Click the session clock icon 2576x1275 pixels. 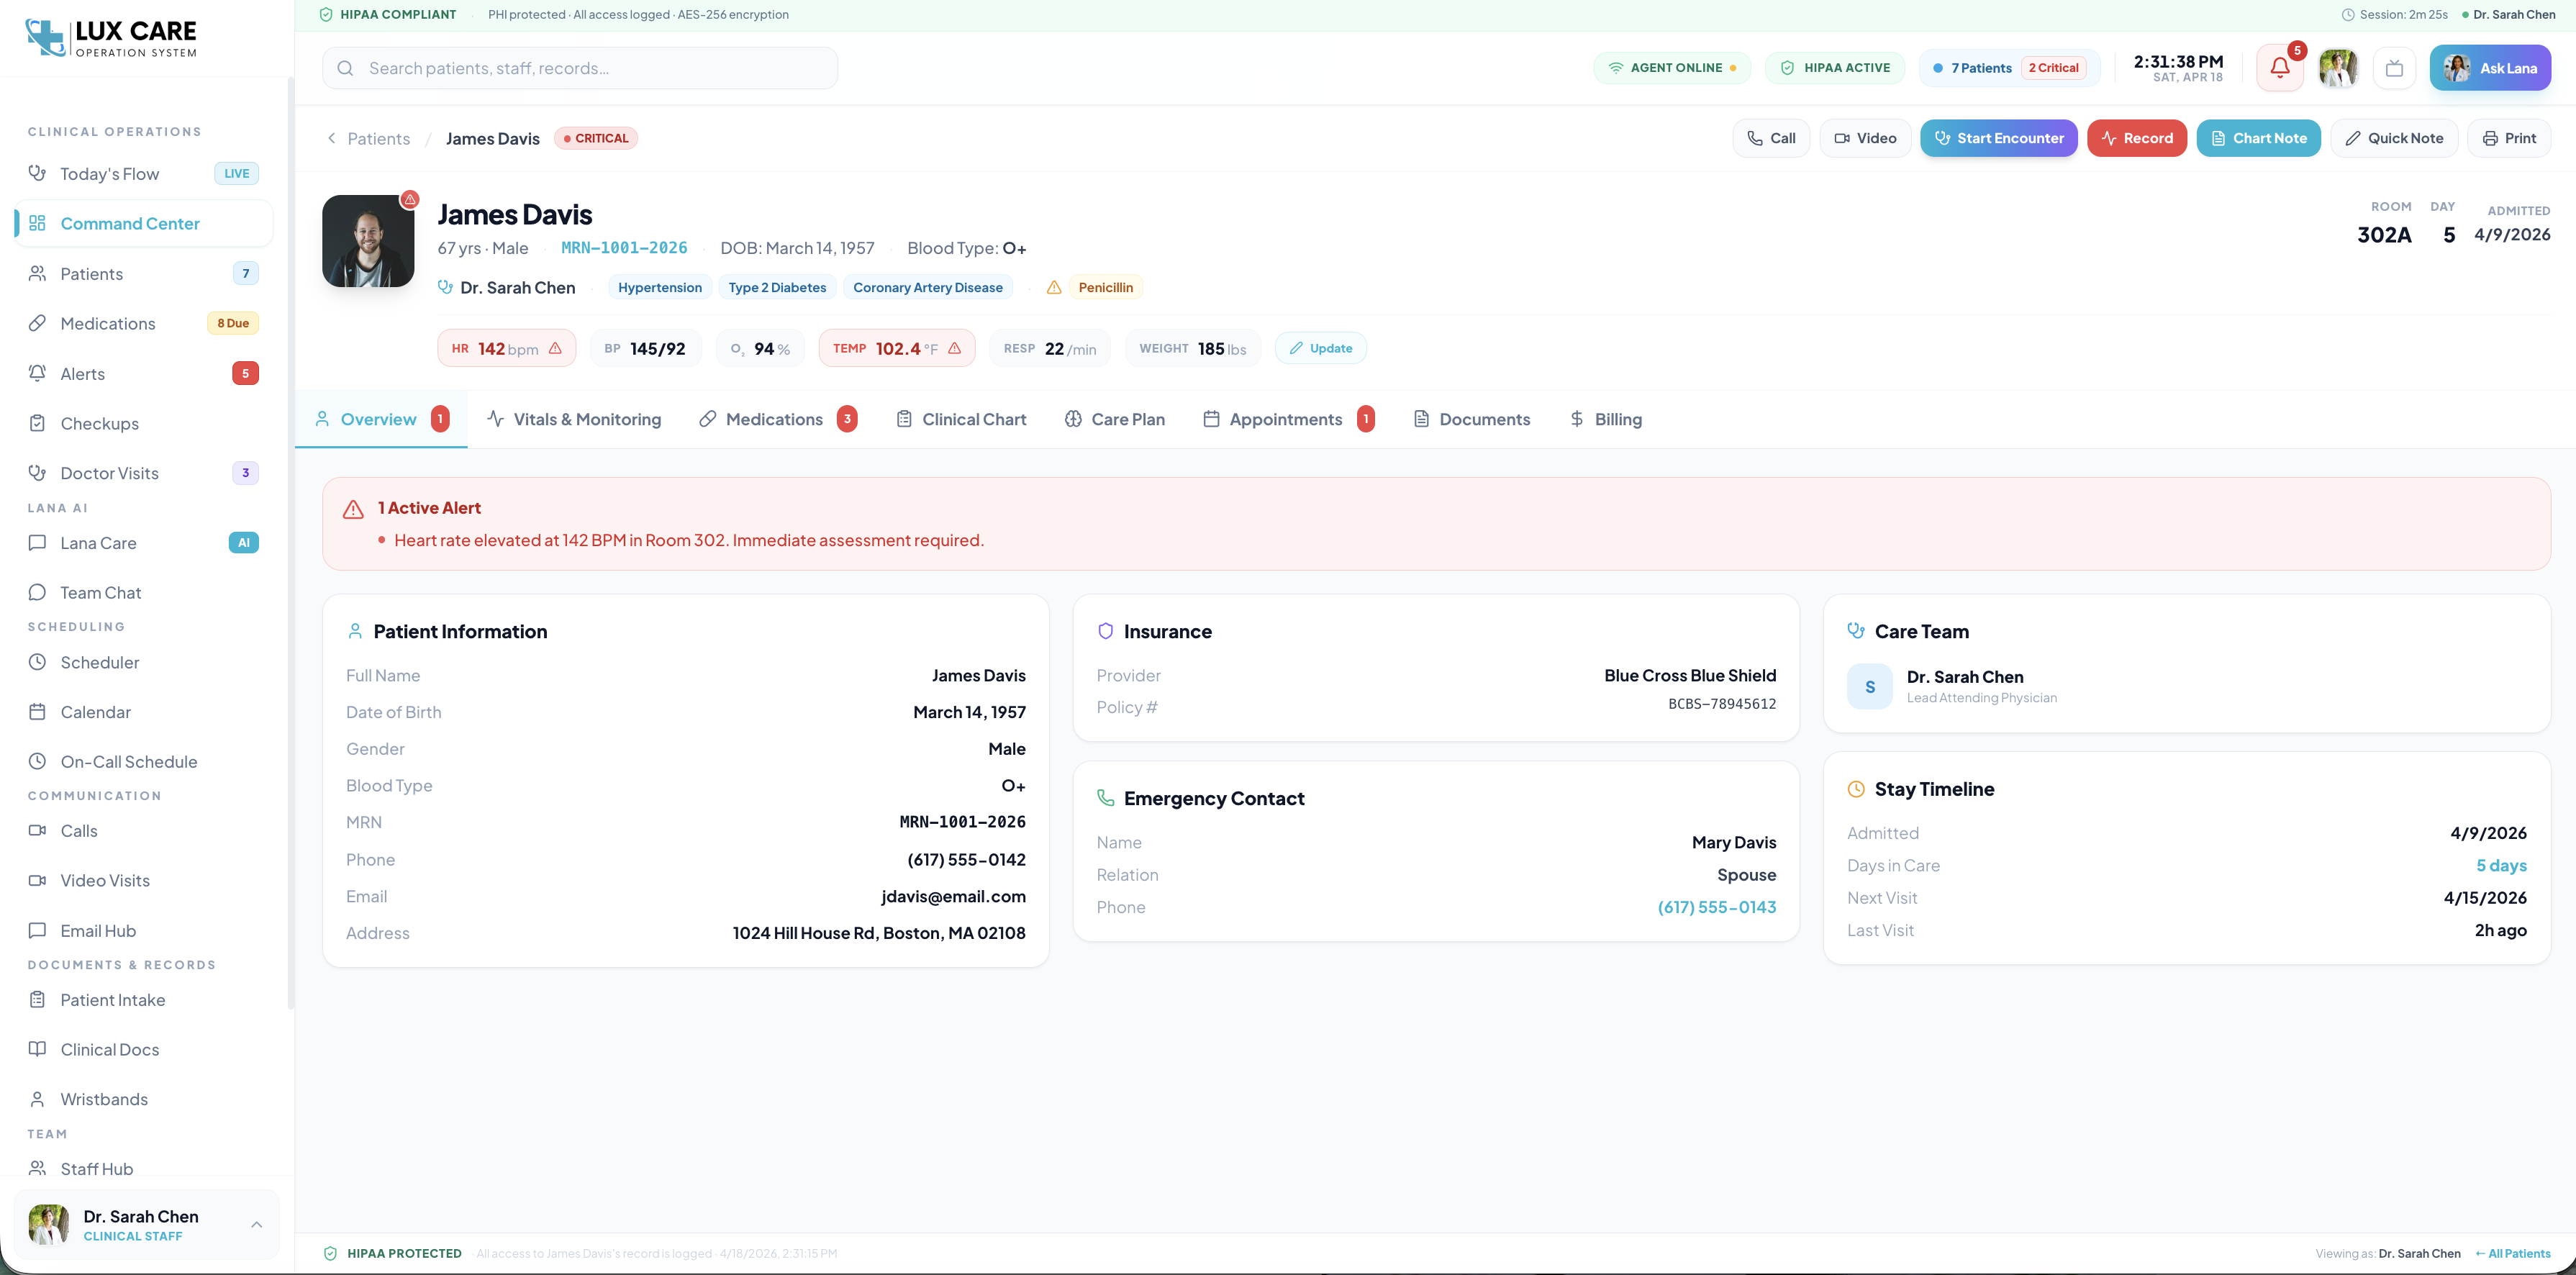[2348, 15]
